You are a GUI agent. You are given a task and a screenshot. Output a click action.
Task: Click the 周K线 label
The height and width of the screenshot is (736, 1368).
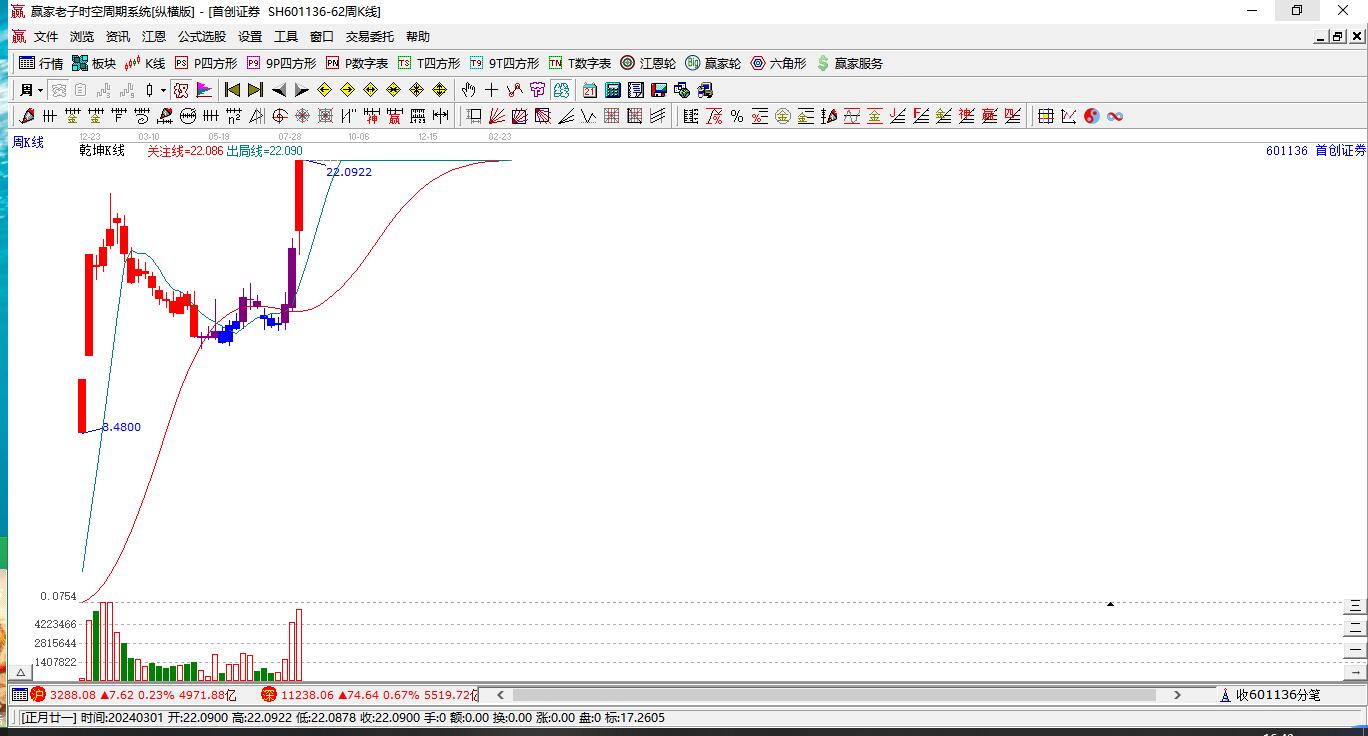pyautogui.click(x=28, y=143)
